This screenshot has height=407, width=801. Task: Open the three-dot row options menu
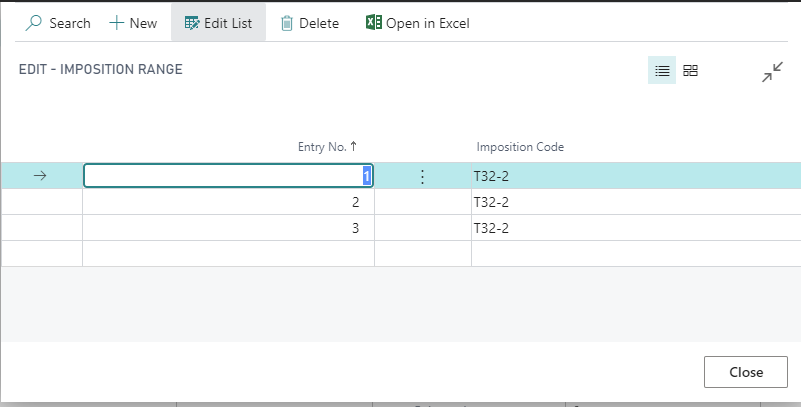click(x=422, y=176)
